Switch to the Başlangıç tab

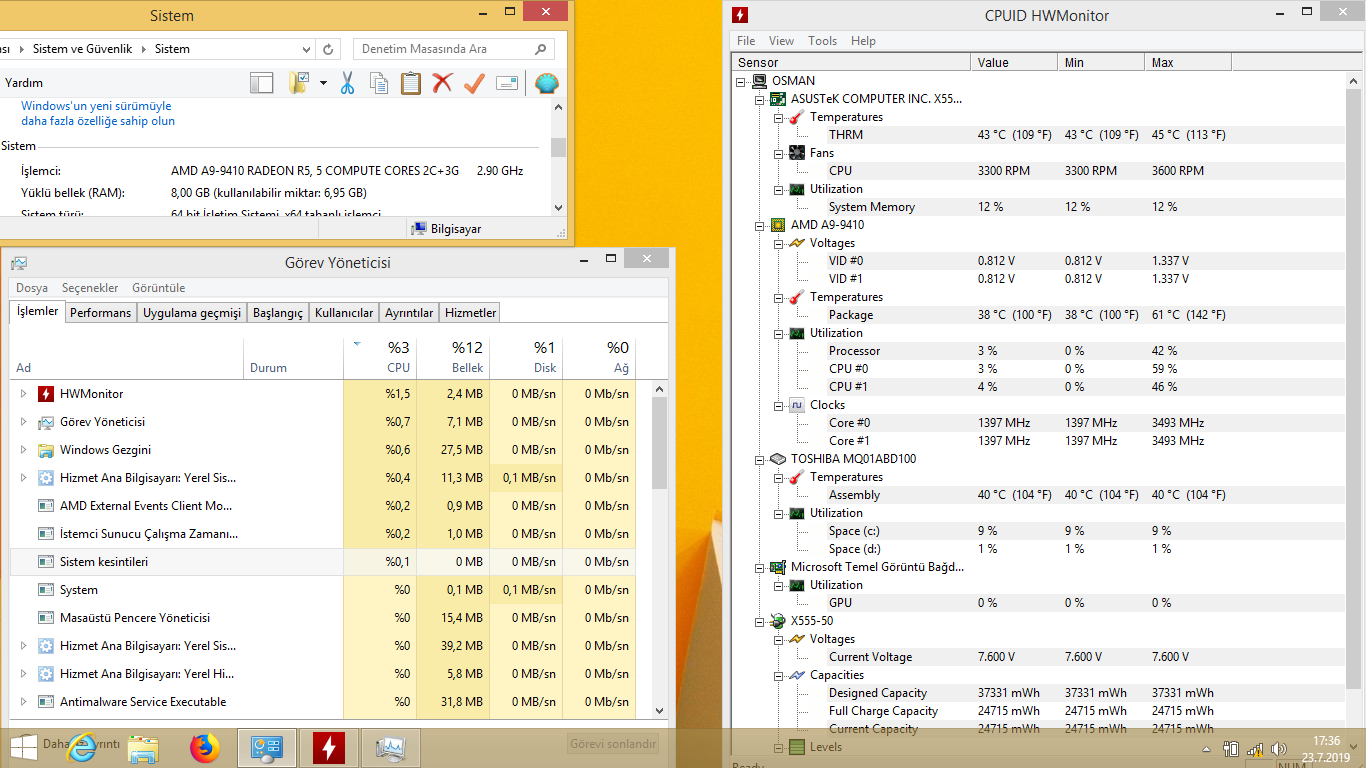click(278, 313)
